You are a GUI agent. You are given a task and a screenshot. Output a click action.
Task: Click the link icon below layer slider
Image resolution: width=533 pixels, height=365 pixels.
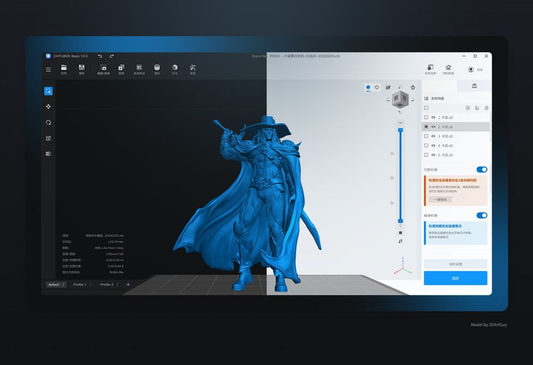(x=400, y=241)
